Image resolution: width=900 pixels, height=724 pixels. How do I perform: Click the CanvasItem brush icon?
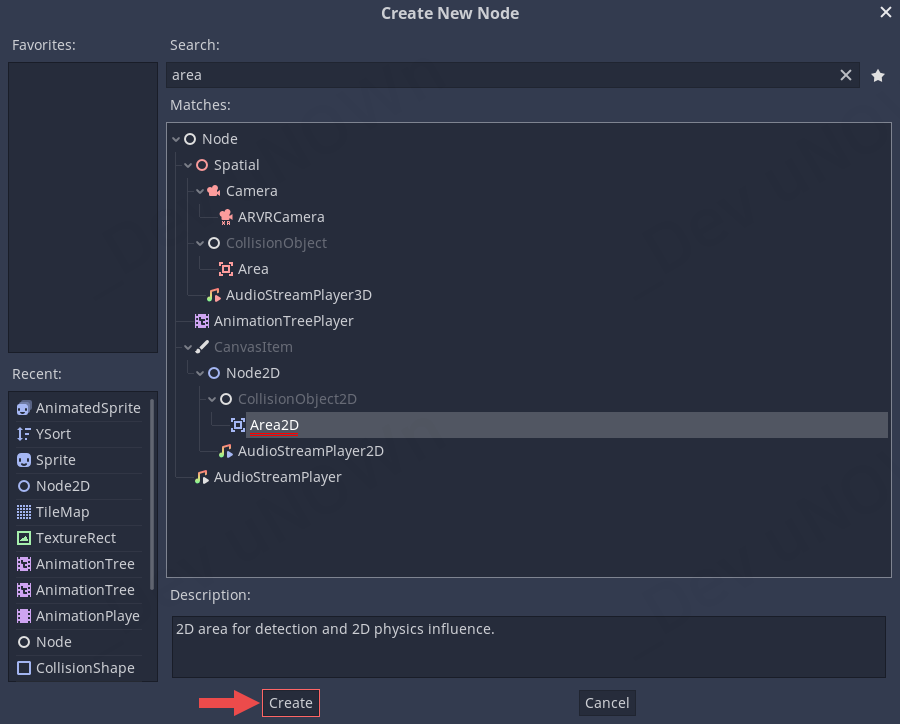point(202,347)
